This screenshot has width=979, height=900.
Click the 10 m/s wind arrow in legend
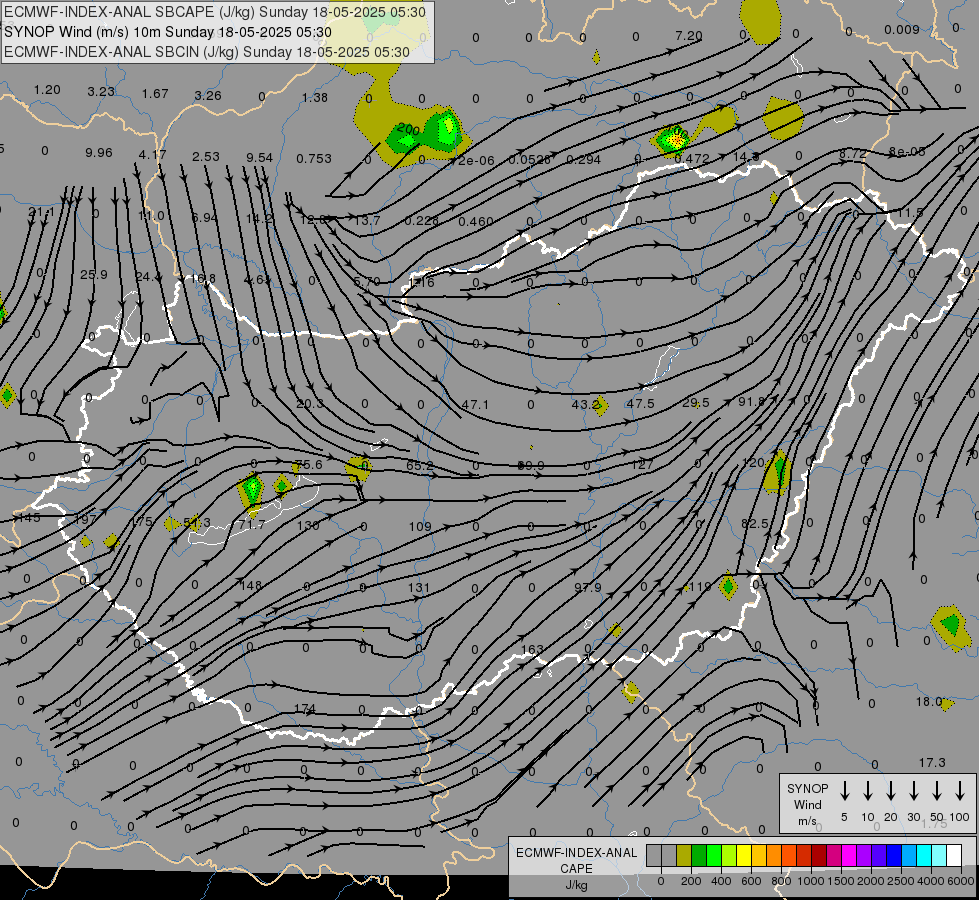point(868,791)
